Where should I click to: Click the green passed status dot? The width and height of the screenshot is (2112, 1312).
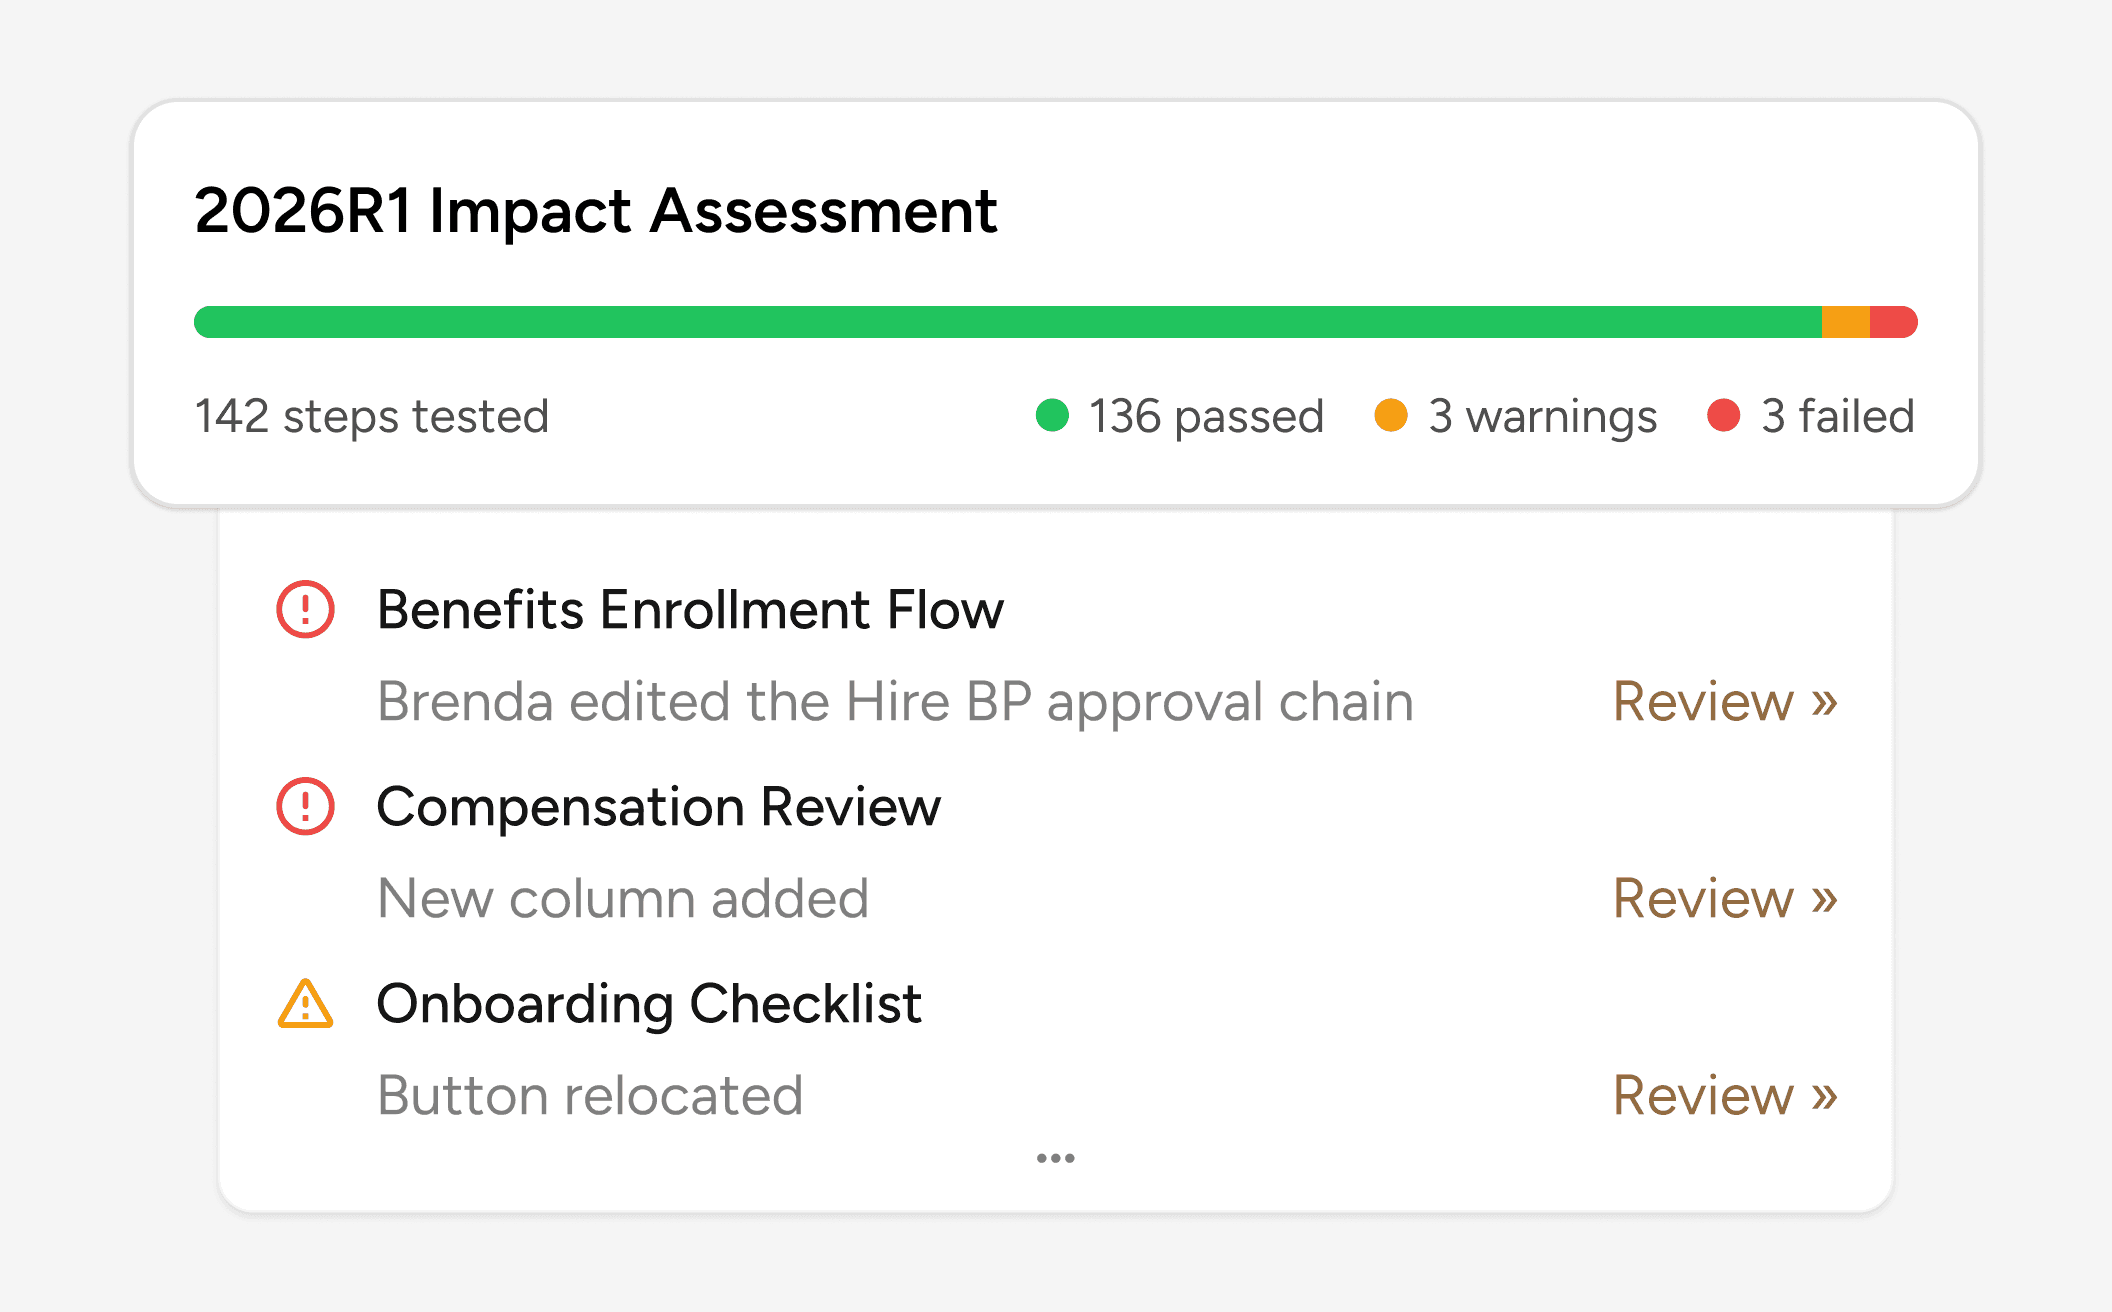point(1052,415)
